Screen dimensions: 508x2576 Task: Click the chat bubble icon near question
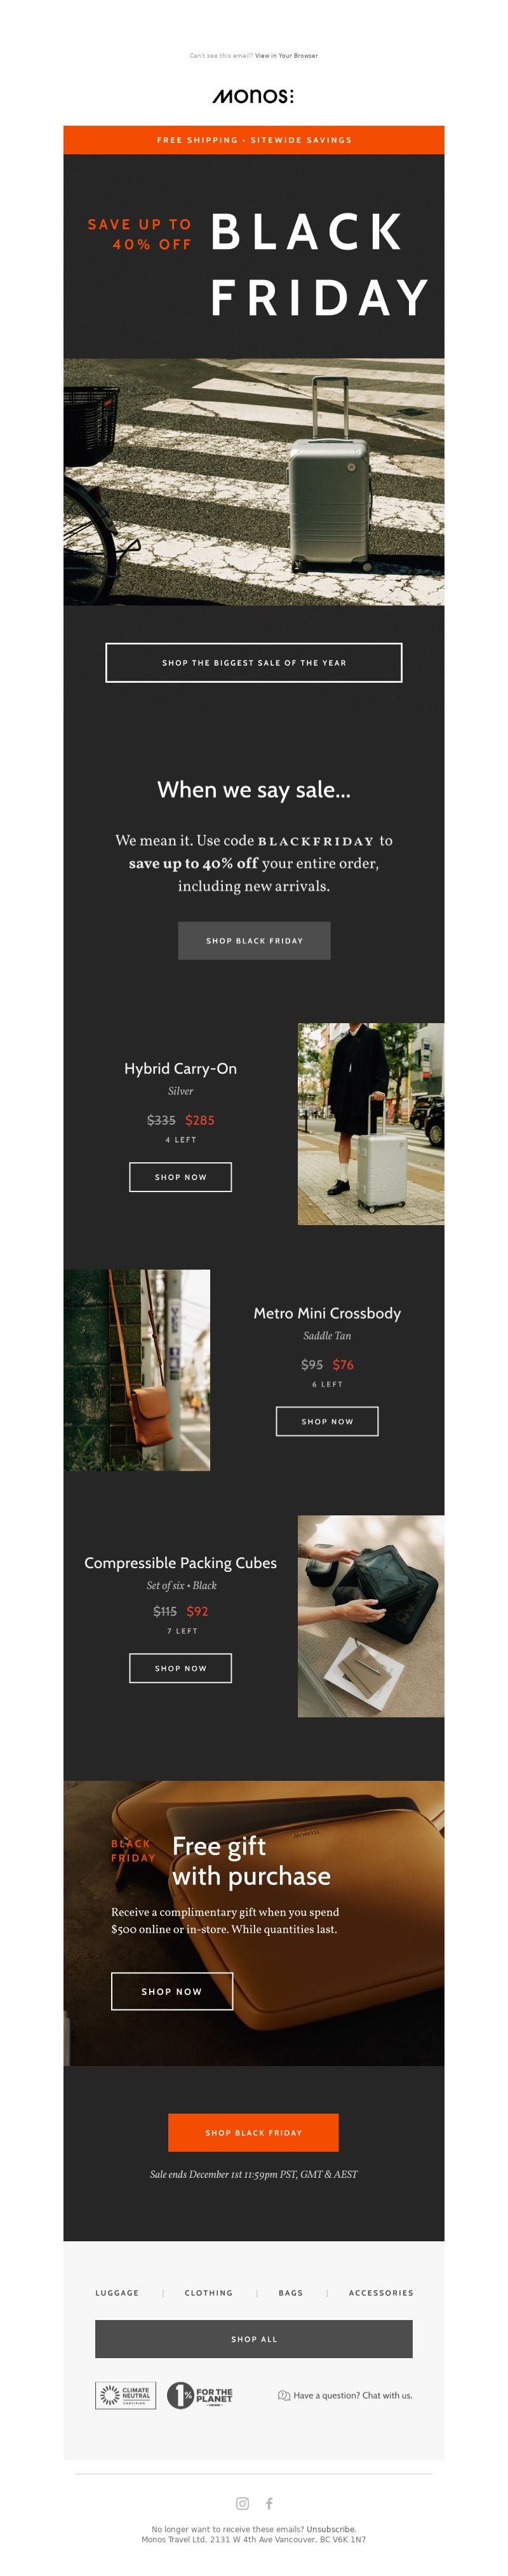(284, 2395)
